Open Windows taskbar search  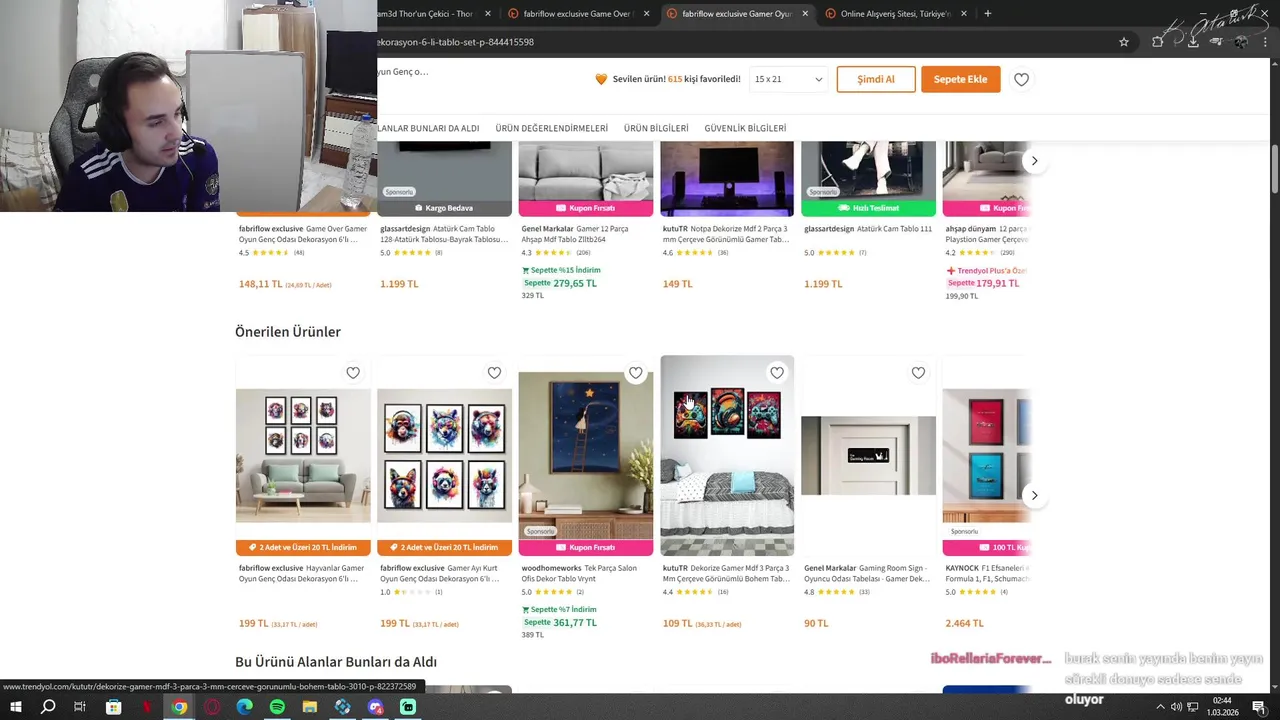48,707
